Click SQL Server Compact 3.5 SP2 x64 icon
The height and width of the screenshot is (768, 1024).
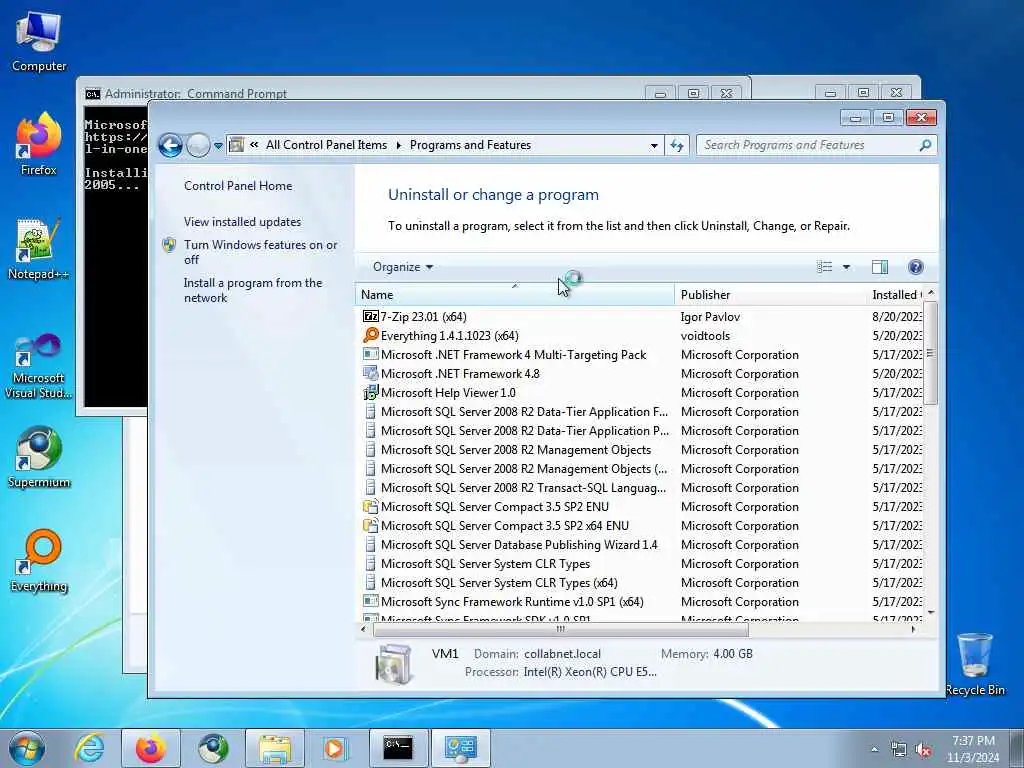click(370, 525)
